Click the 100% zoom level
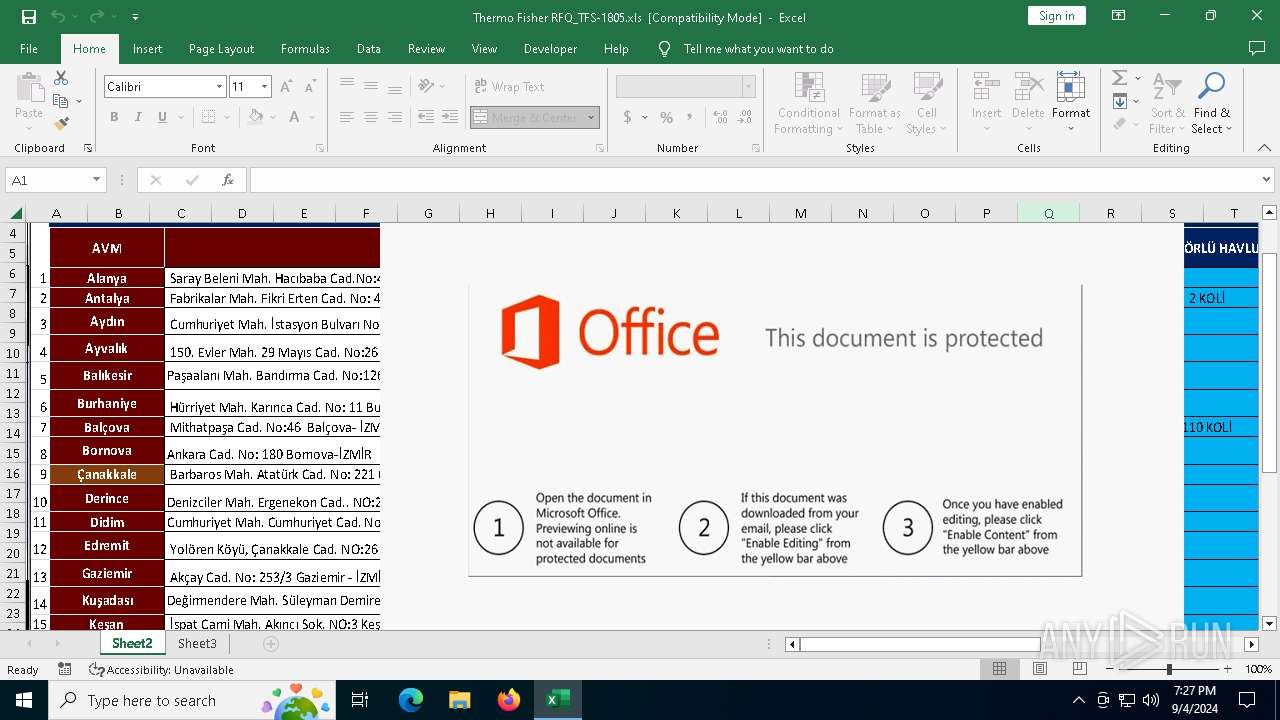This screenshot has width=1280, height=720. [1258, 669]
